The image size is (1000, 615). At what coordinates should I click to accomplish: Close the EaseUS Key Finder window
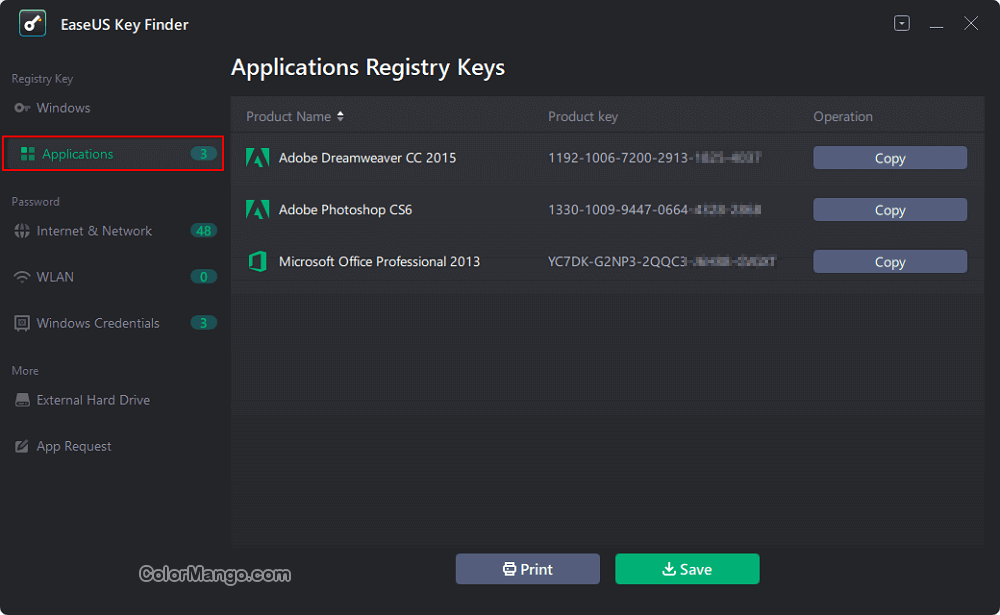tap(971, 24)
